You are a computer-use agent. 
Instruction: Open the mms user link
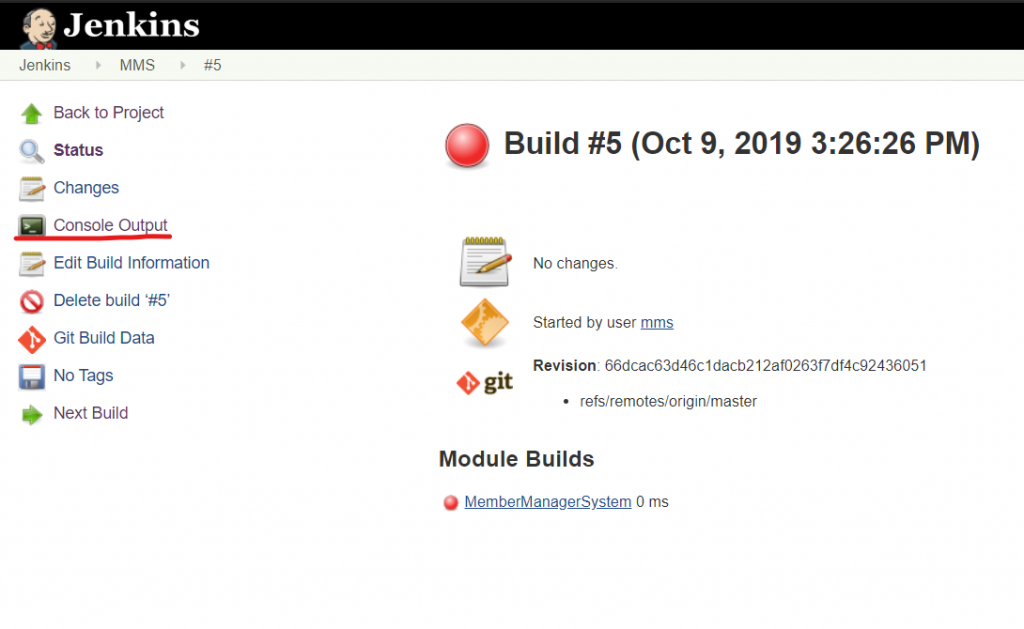point(657,322)
